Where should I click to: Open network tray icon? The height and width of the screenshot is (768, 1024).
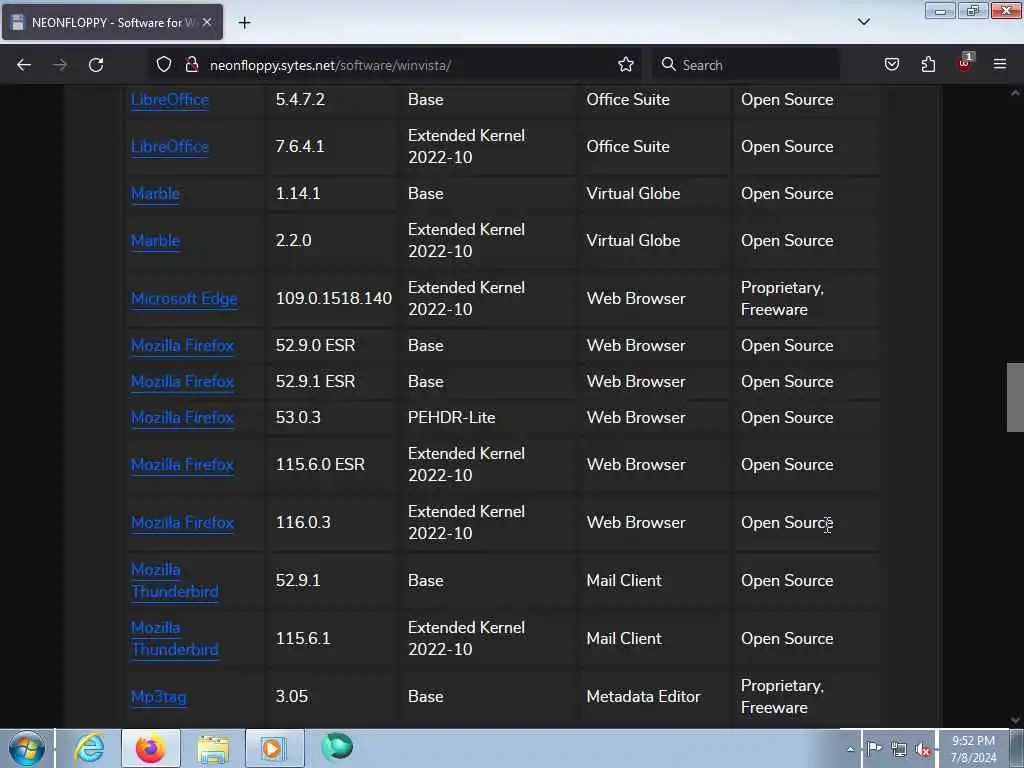[899, 749]
